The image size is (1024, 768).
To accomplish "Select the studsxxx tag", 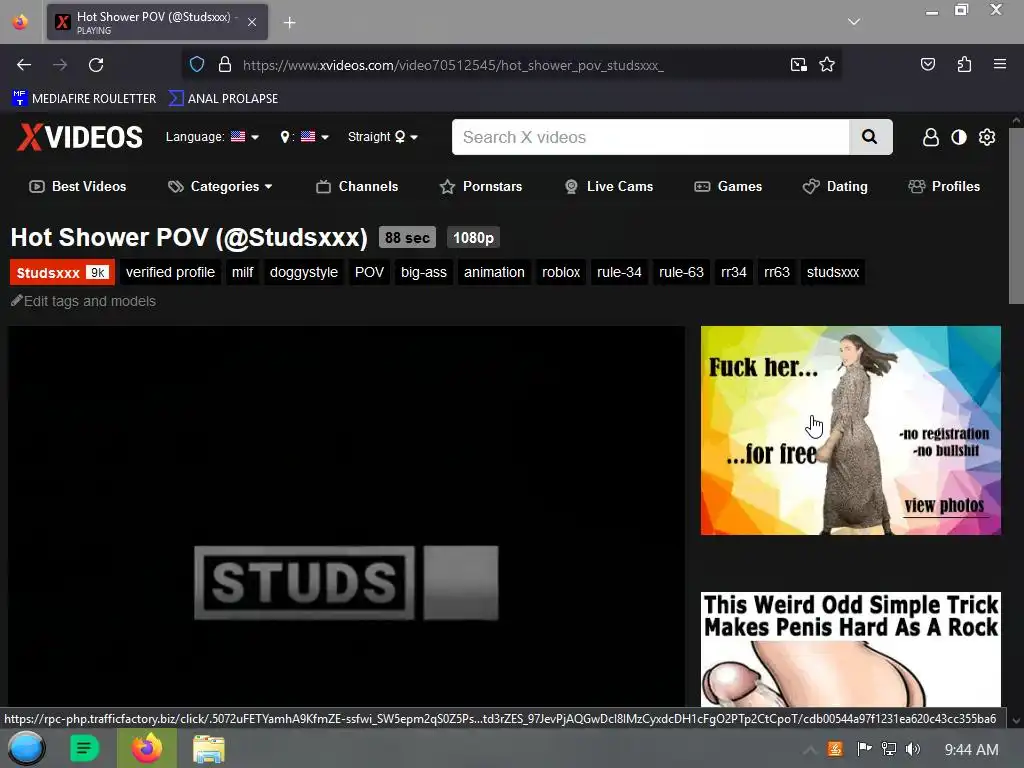I will 832,272.
